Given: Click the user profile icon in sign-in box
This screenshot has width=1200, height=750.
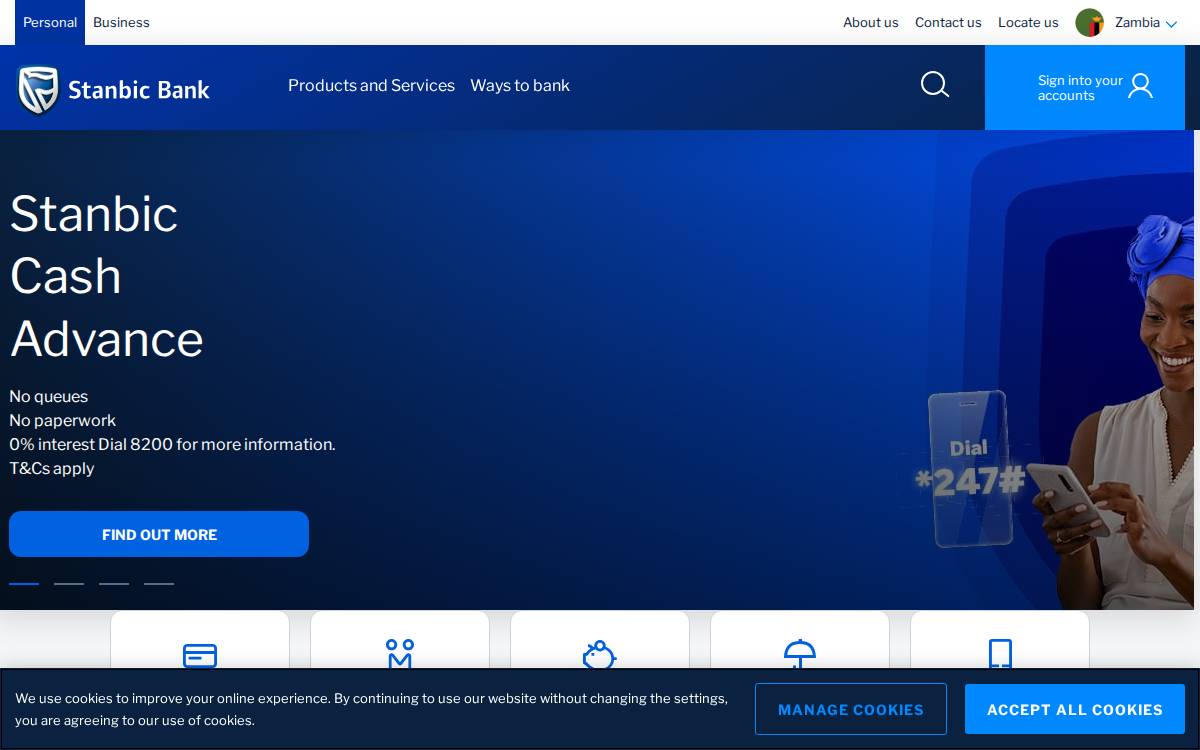Looking at the screenshot, I should click(x=1140, y=86).
